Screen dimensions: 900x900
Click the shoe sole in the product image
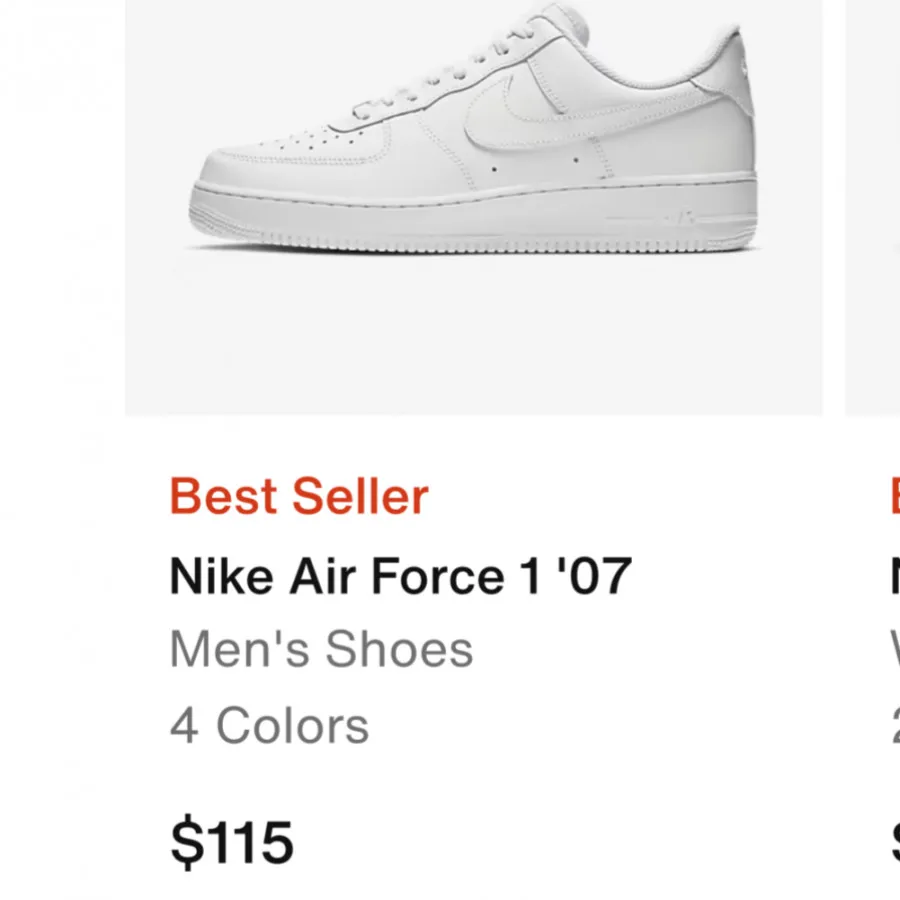coord(470,215)
